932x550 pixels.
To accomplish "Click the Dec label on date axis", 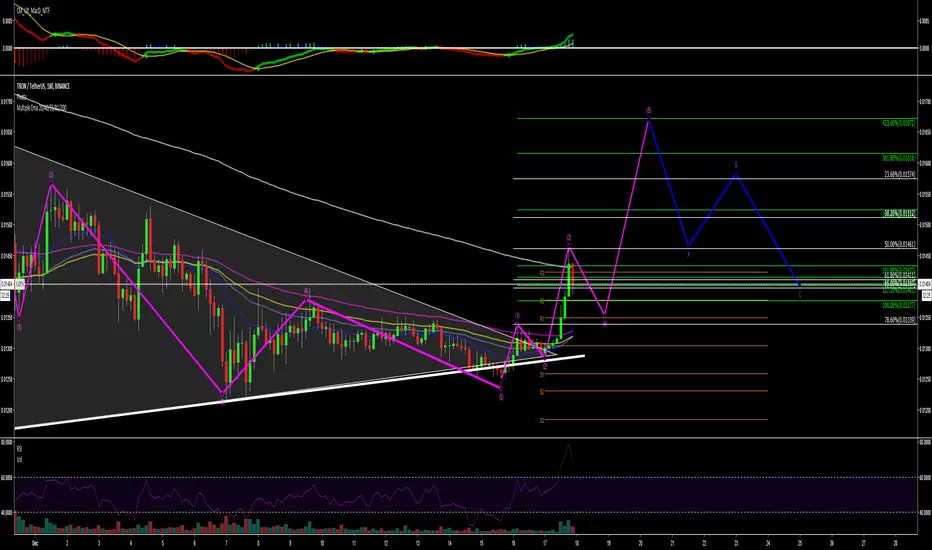I will (x=34, y=543).
